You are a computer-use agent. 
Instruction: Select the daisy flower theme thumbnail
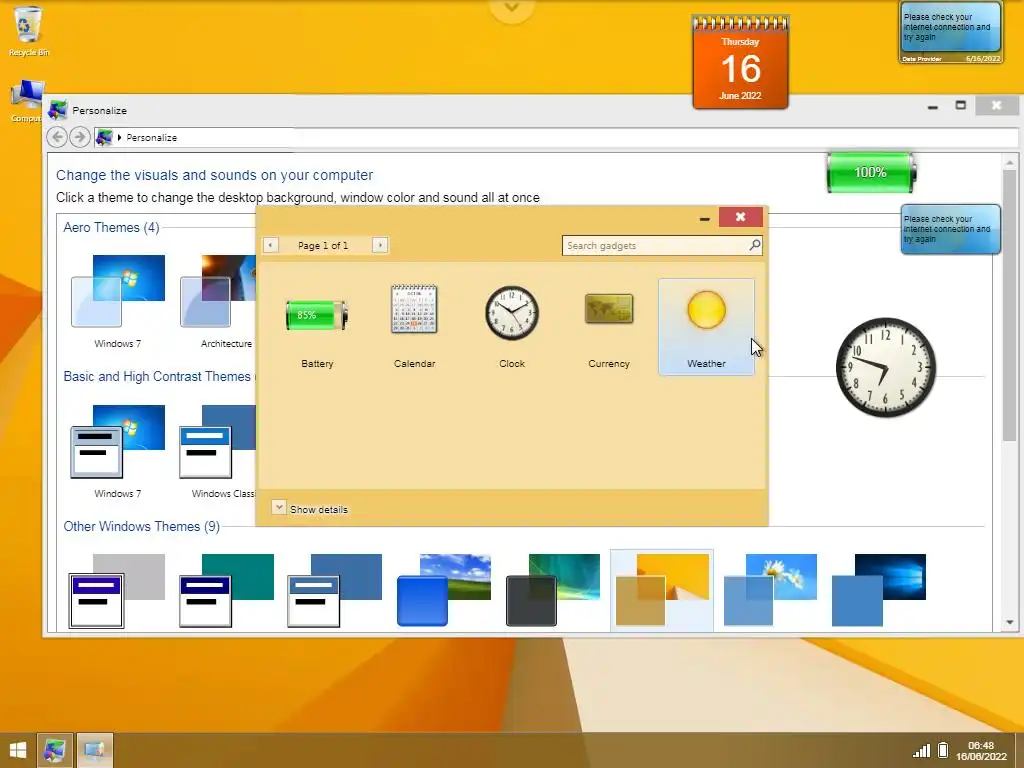click(770, 590)
